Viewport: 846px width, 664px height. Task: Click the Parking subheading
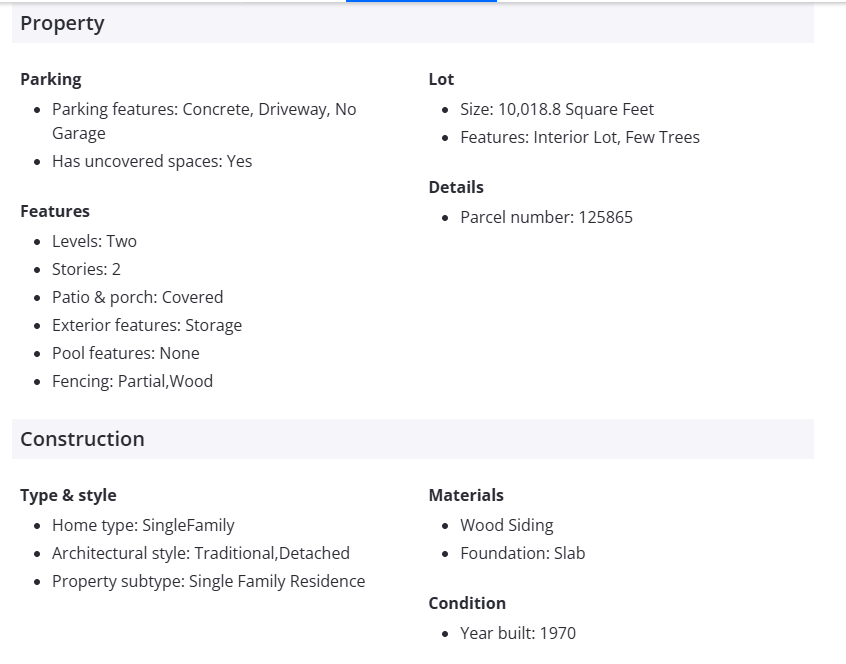[x=51, y=79]
